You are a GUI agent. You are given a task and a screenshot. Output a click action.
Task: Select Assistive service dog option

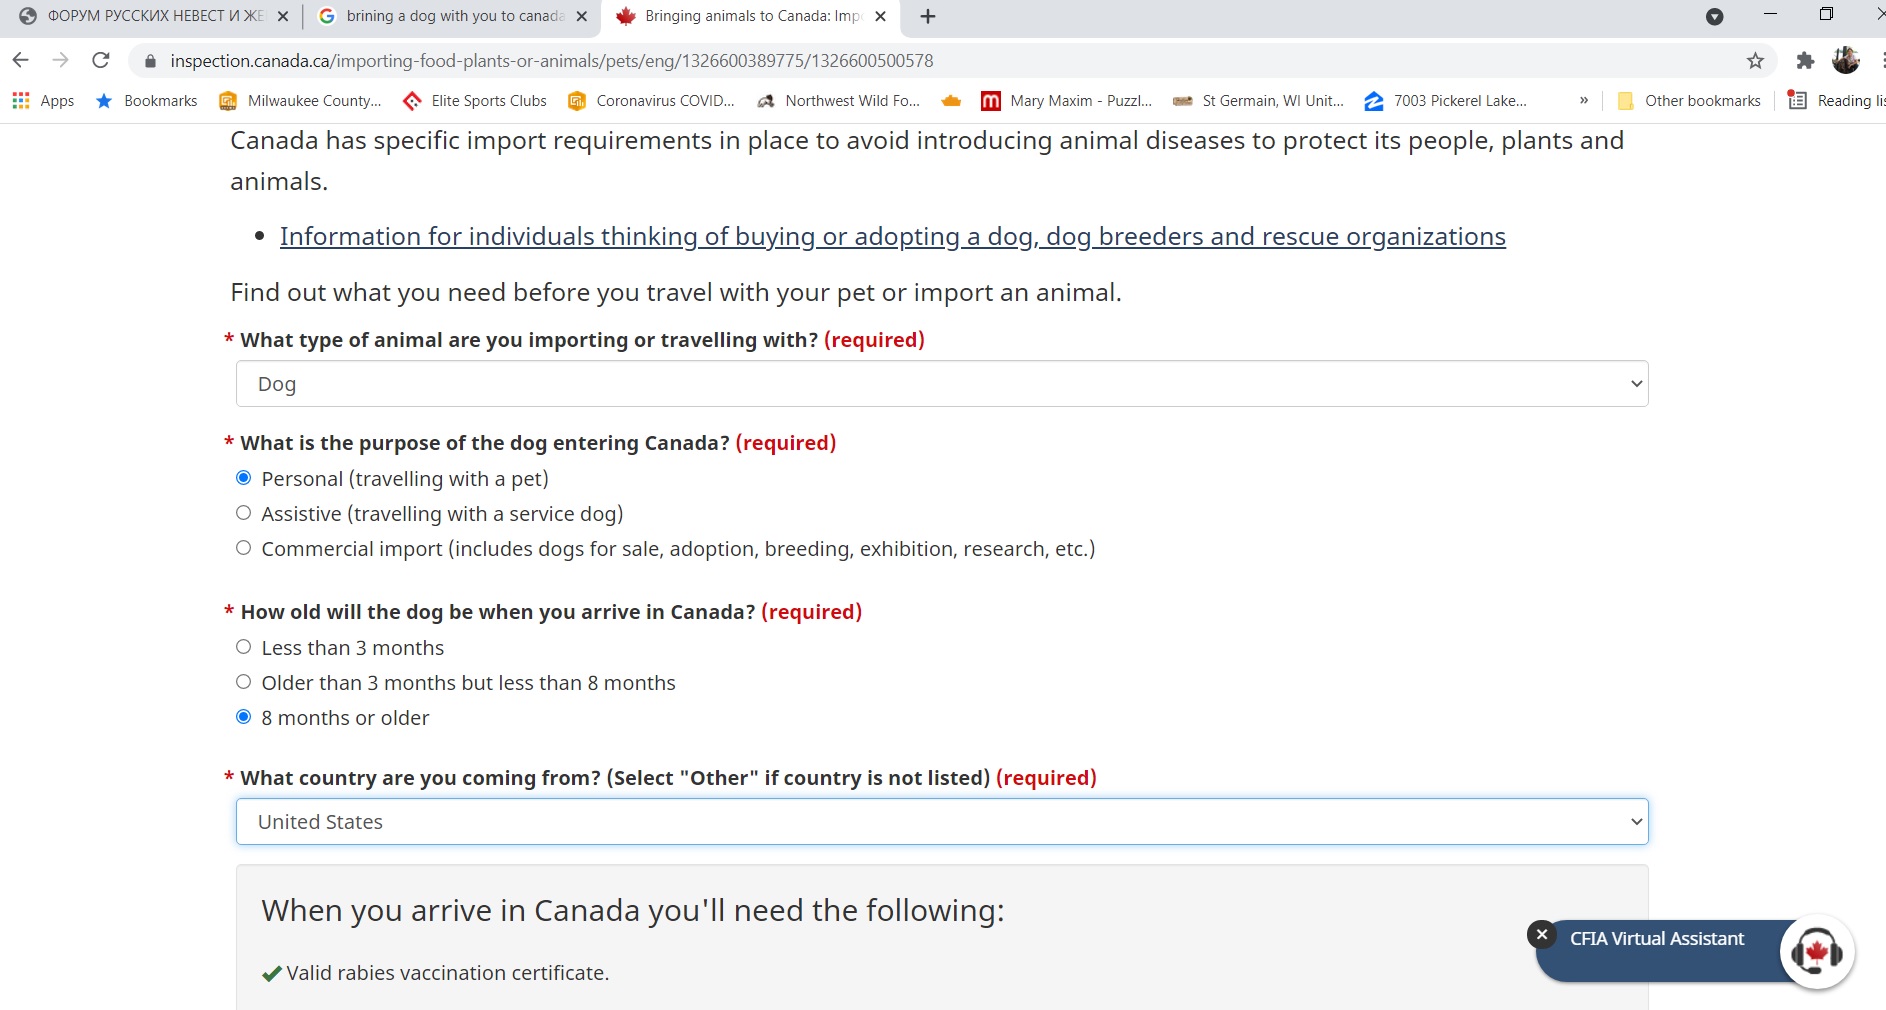[x=244, y=513]
